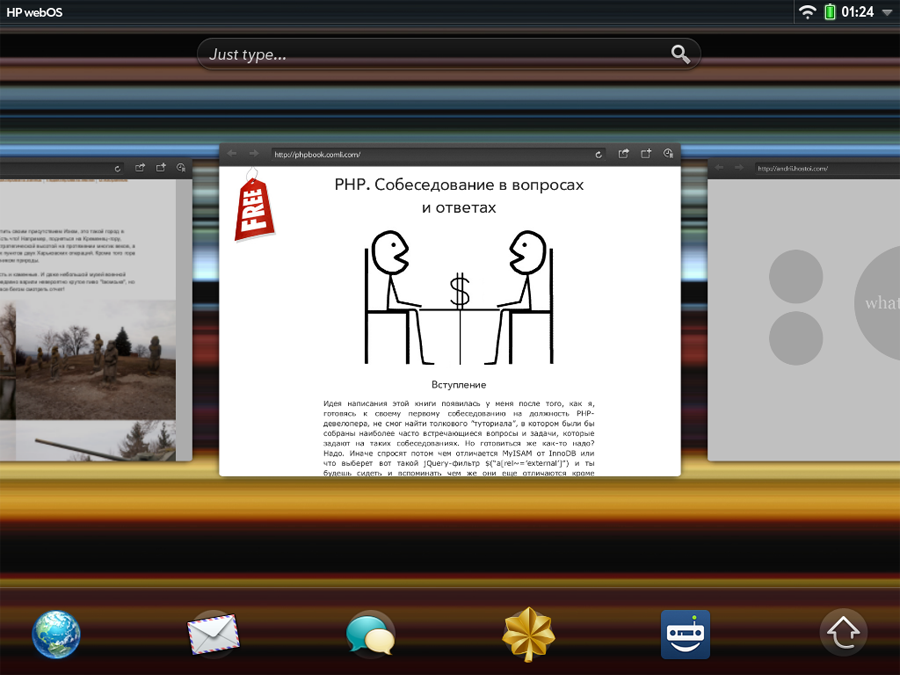Click the large 'what' circle in right card
Screen dimensions: 900x675
[878, 302]
